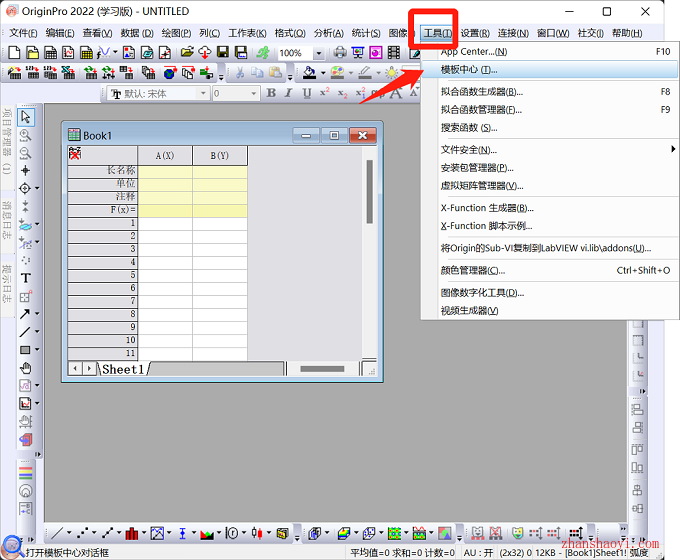Click the Underline formatting button
This screenshot has width=680, height=560.
[x=307, y=93]
